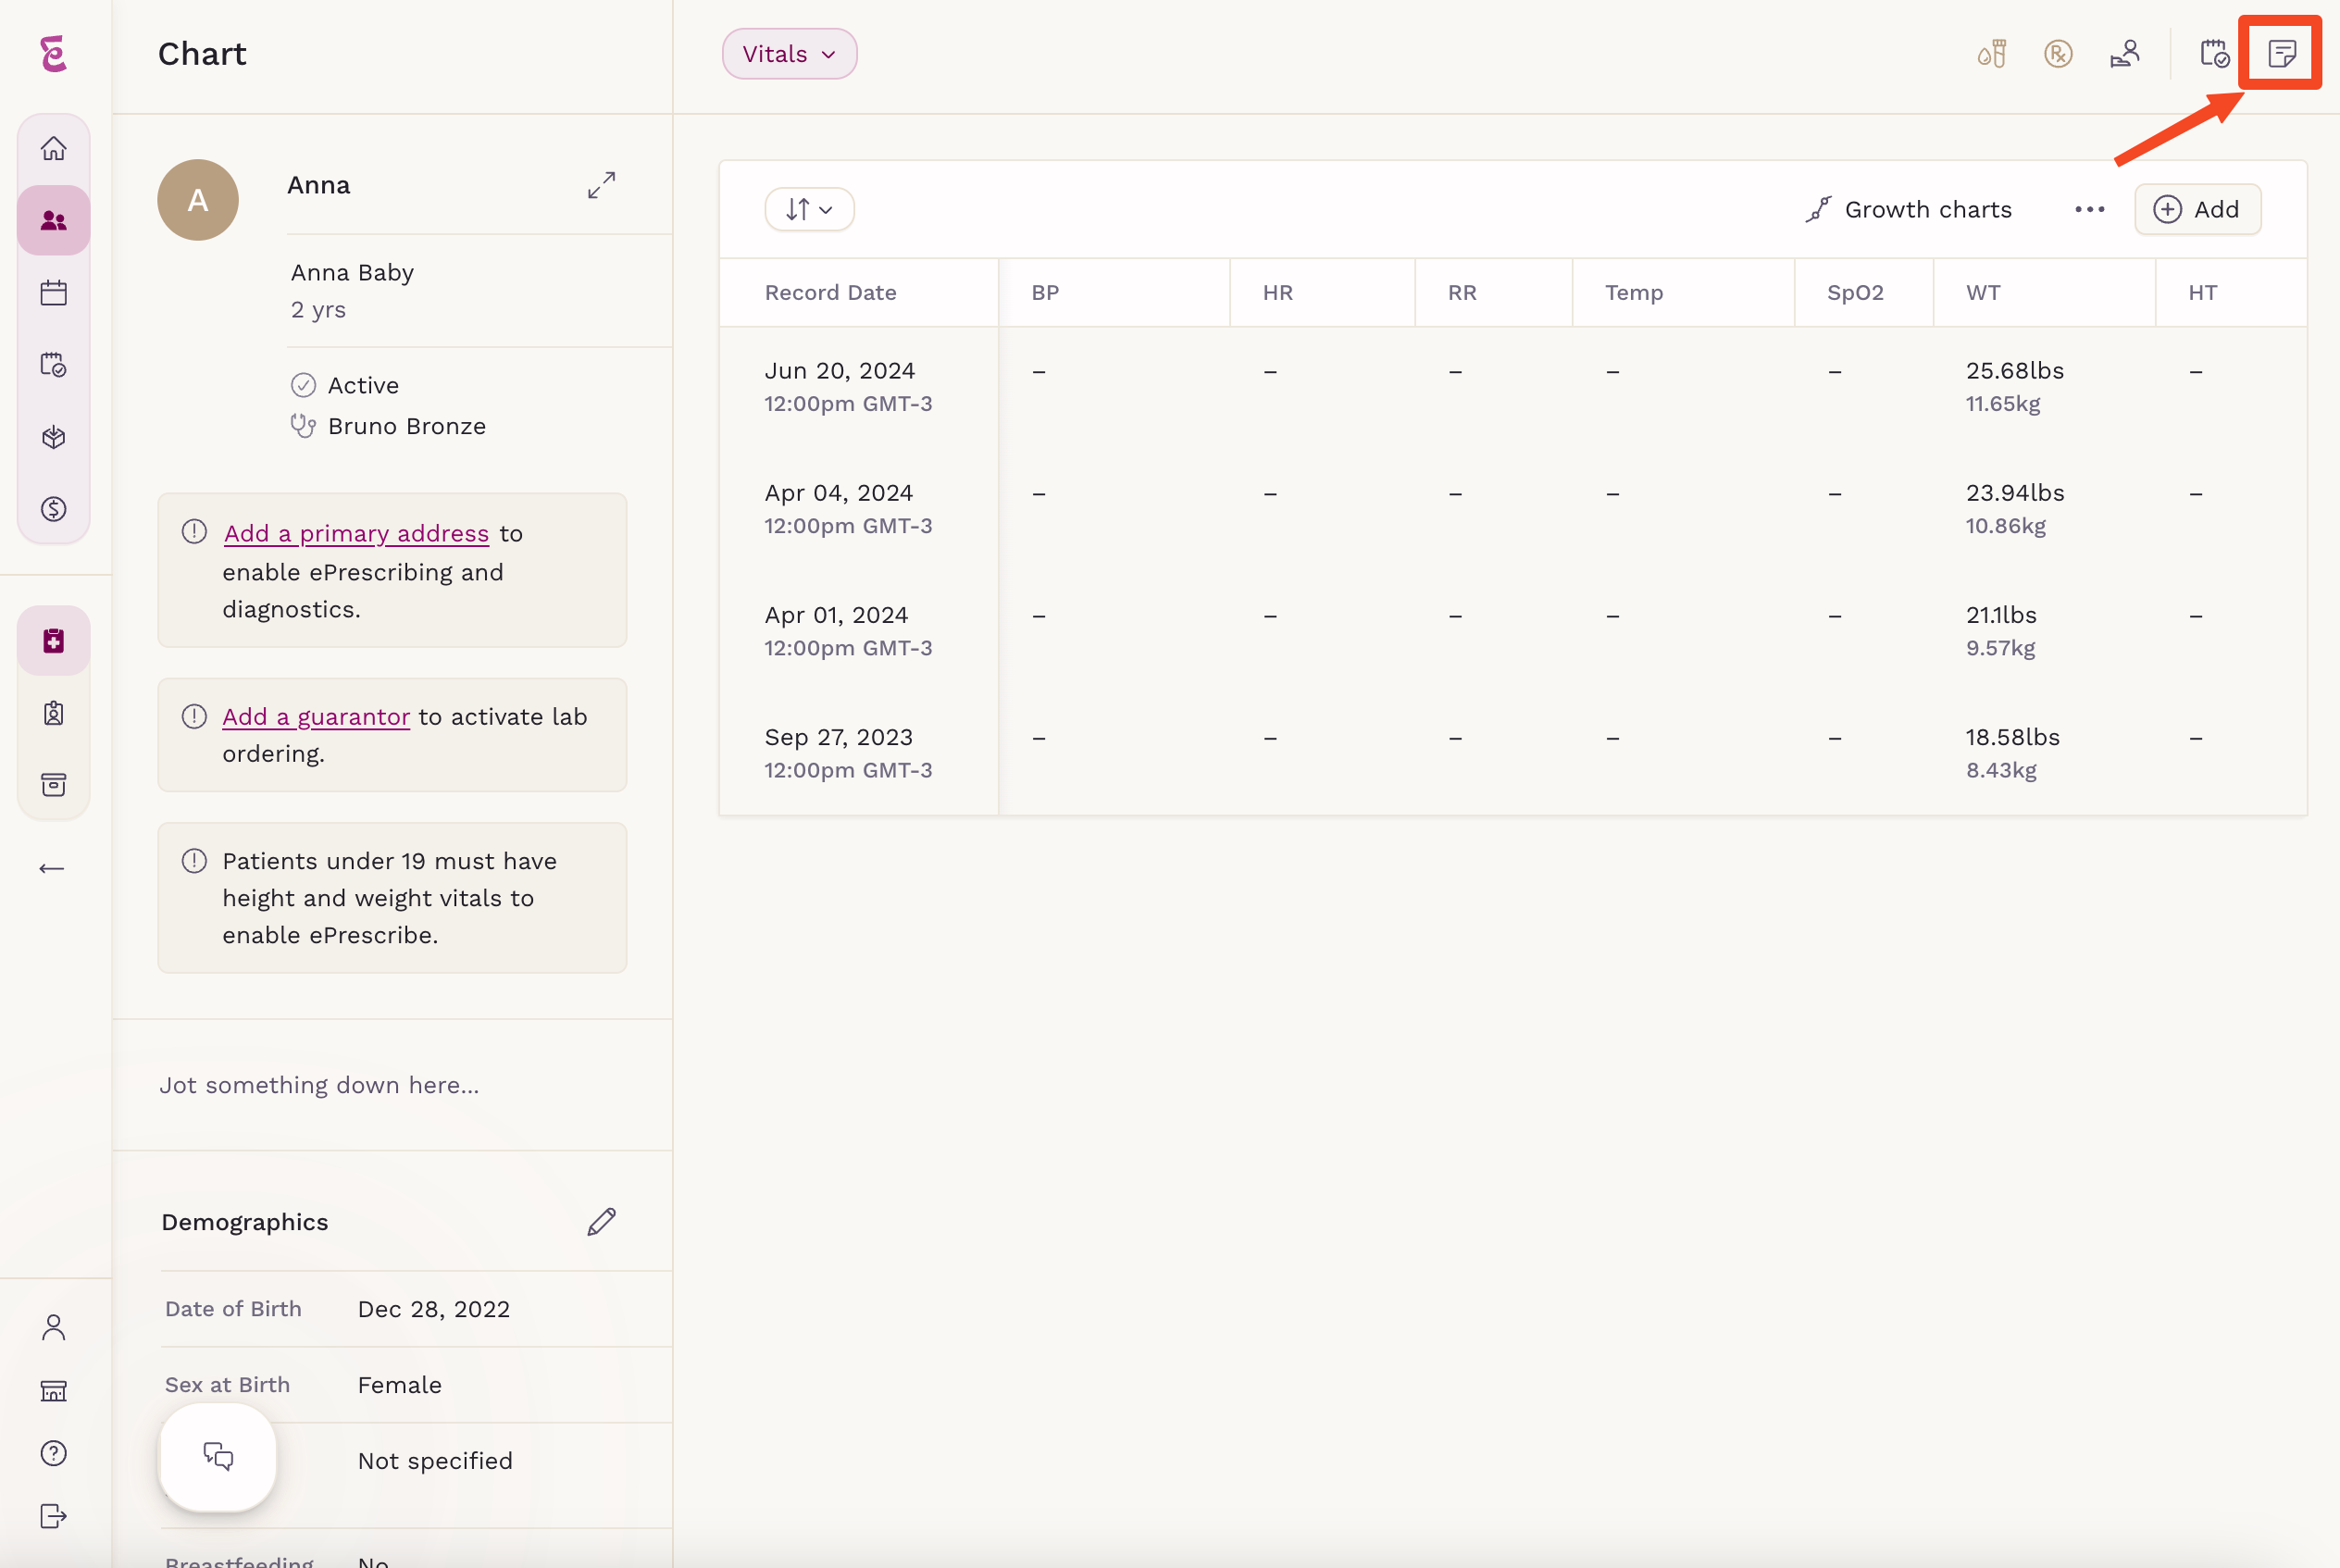The width and height of the screenshot is (2340, 1568).
Task: Open the patients icon in sidebar
Action: (x=54, y=221)
